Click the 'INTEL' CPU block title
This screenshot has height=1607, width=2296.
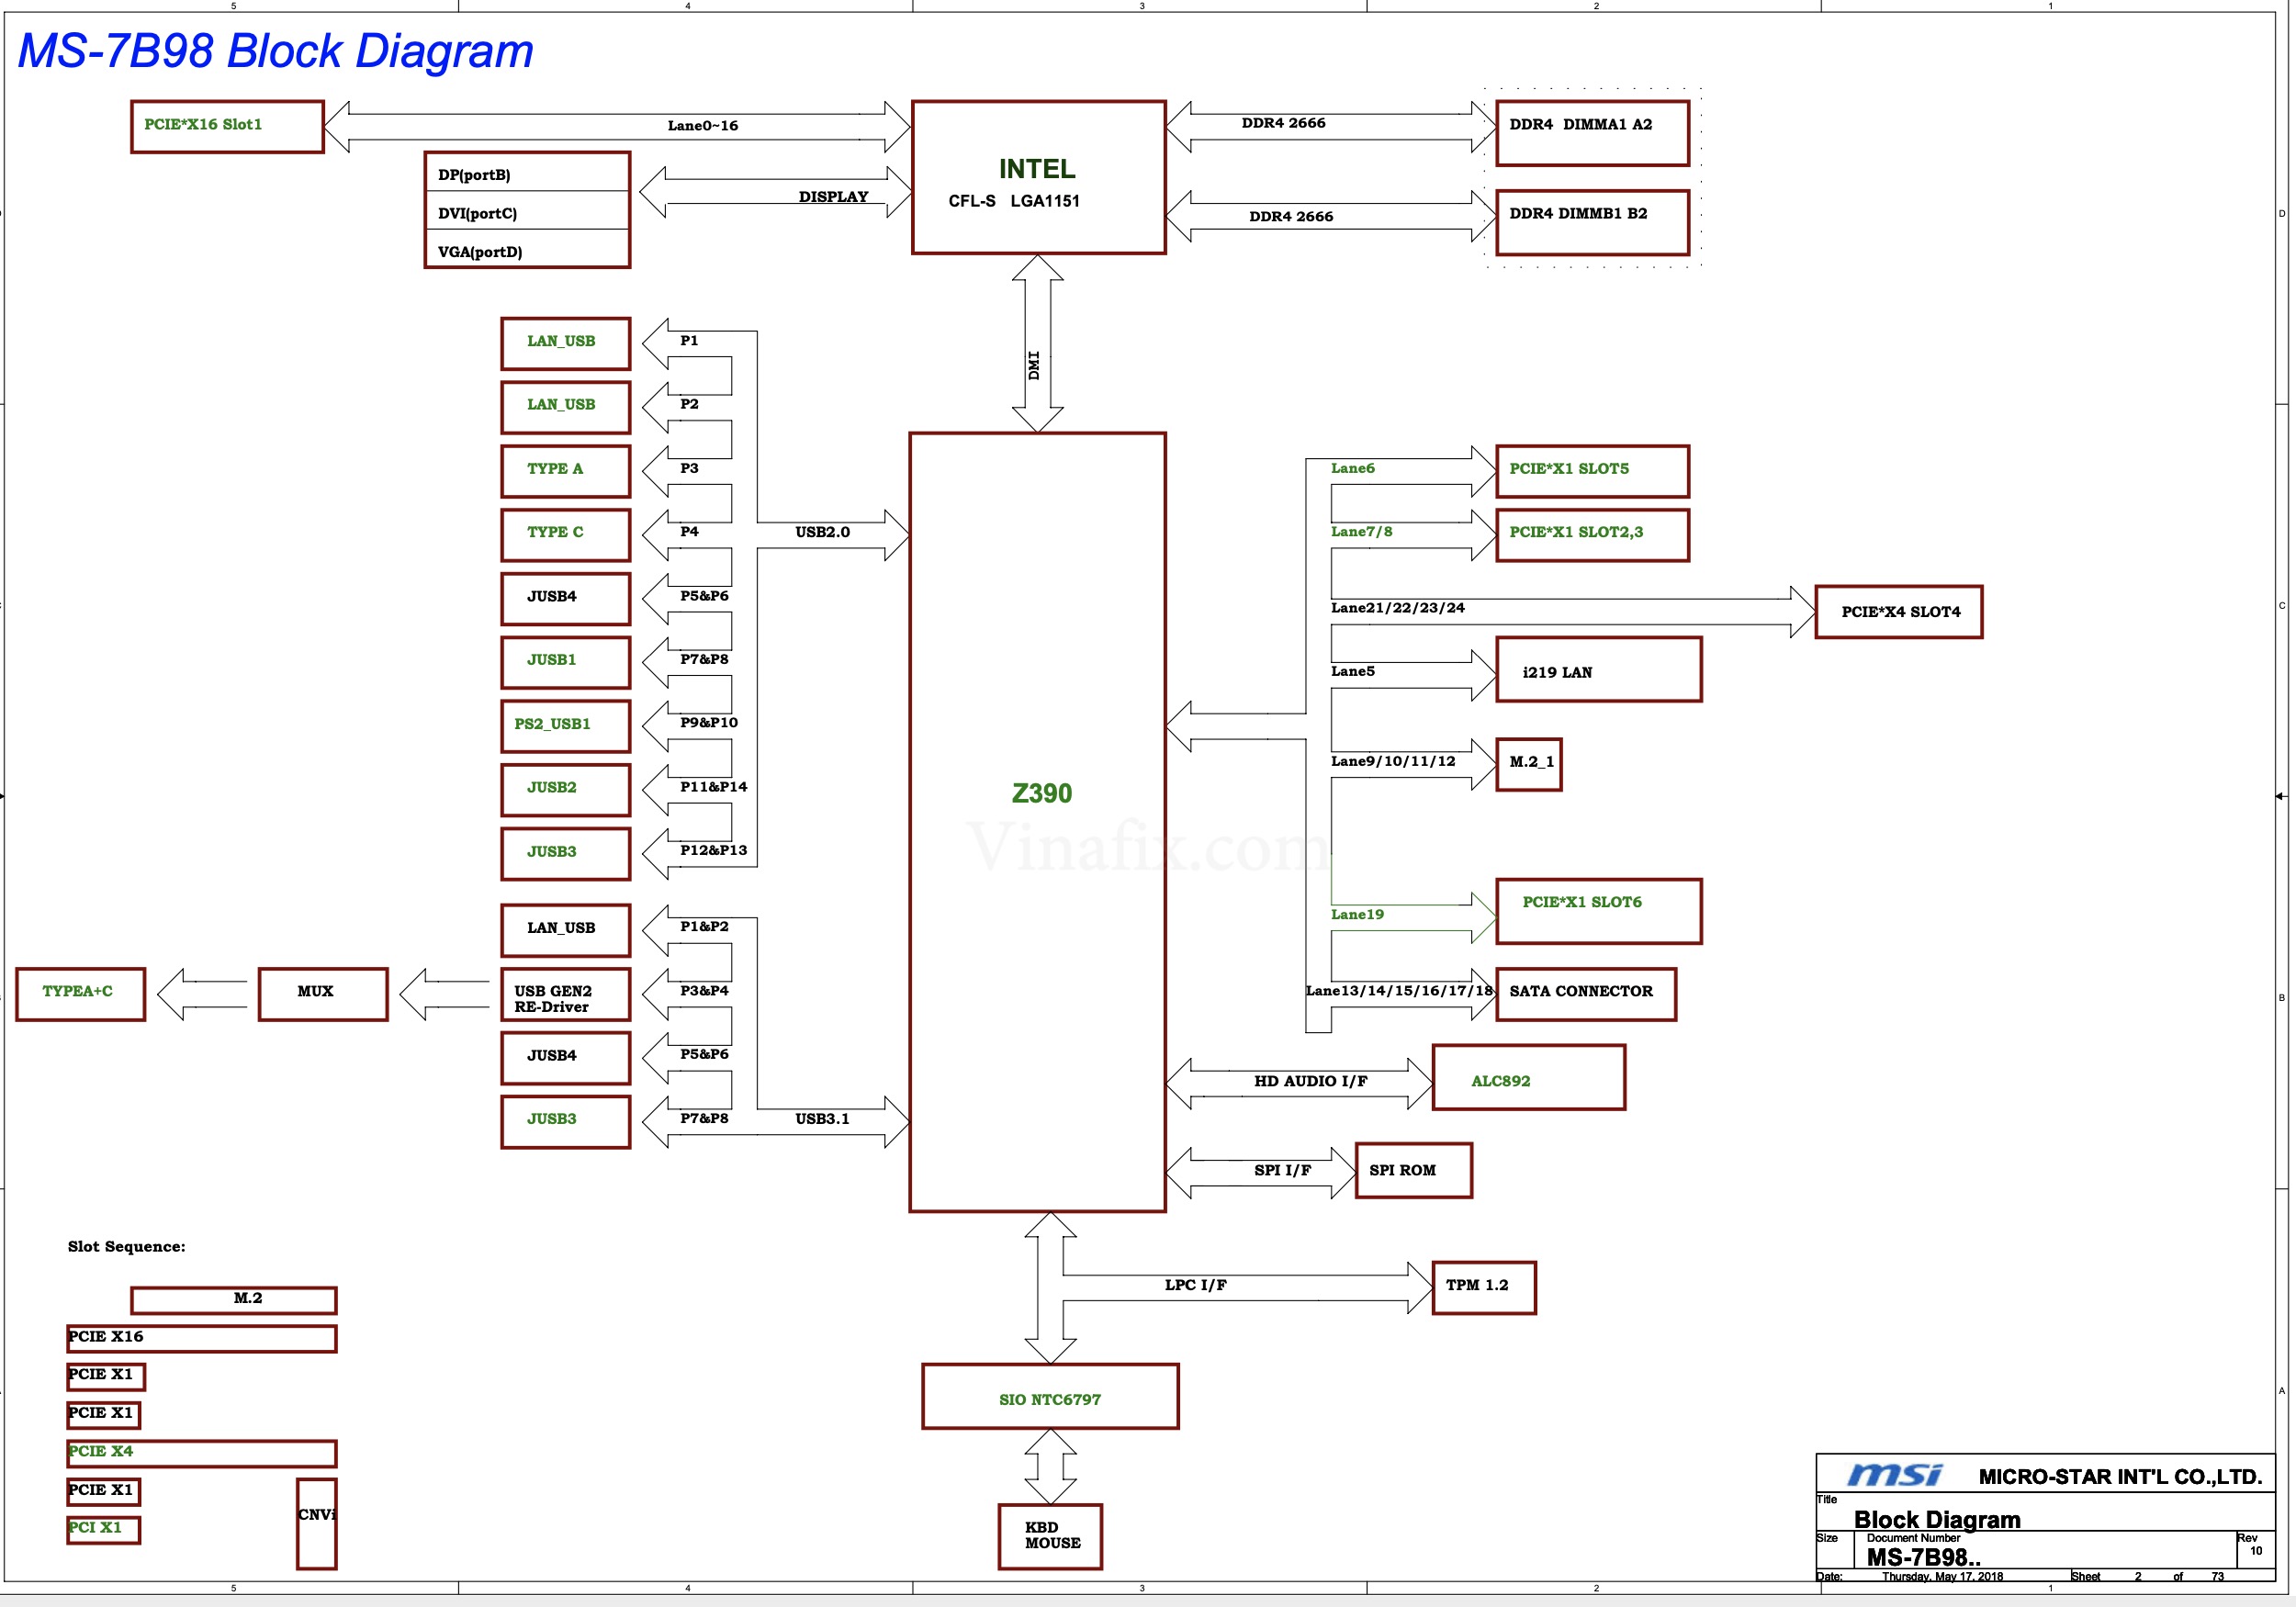coord(1037,169)
